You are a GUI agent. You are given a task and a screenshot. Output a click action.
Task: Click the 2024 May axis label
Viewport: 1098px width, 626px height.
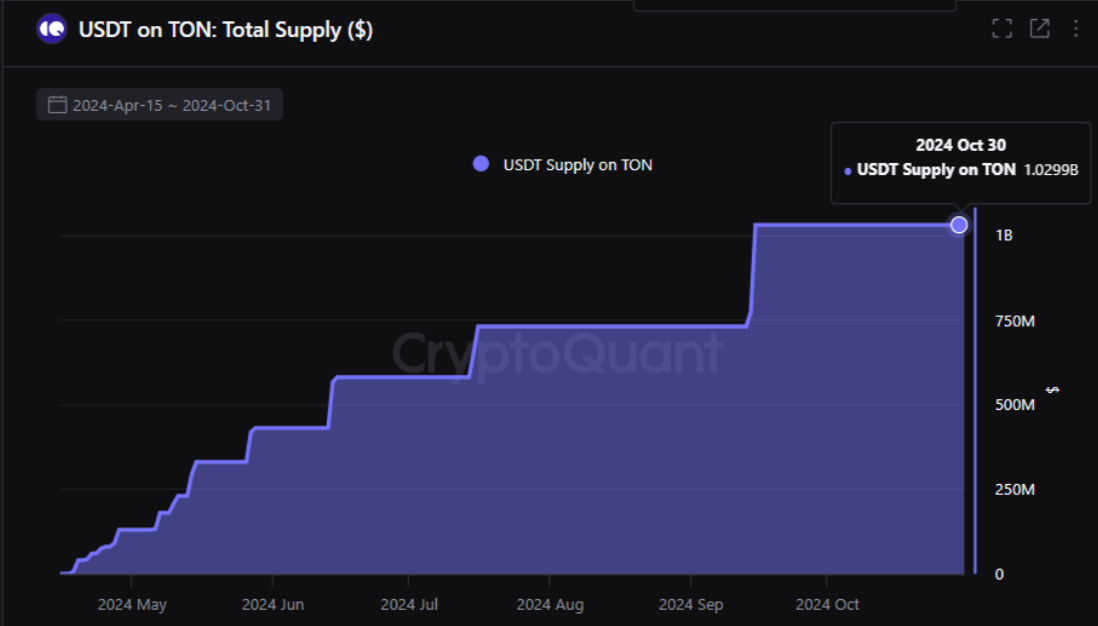pyautogui.click(x=132, y=604)
